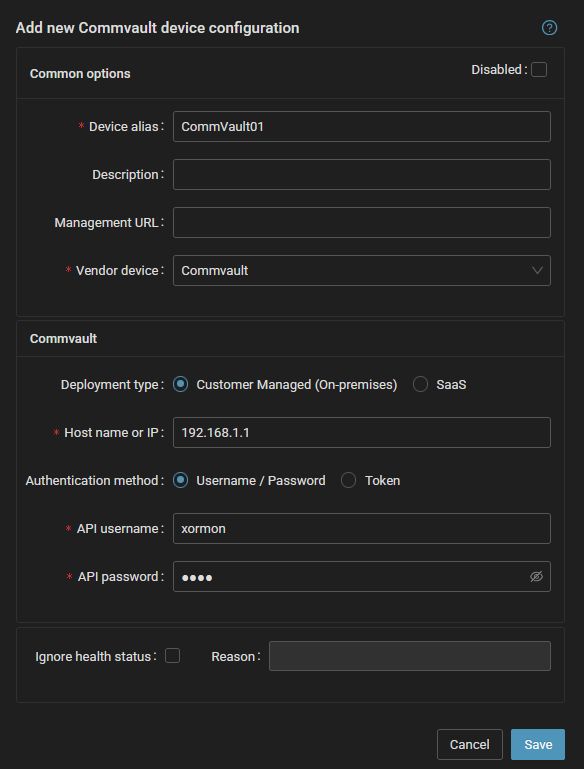Click the API username field
The image size is (584, 769).
pyautogui.click(x=362, y=528)
